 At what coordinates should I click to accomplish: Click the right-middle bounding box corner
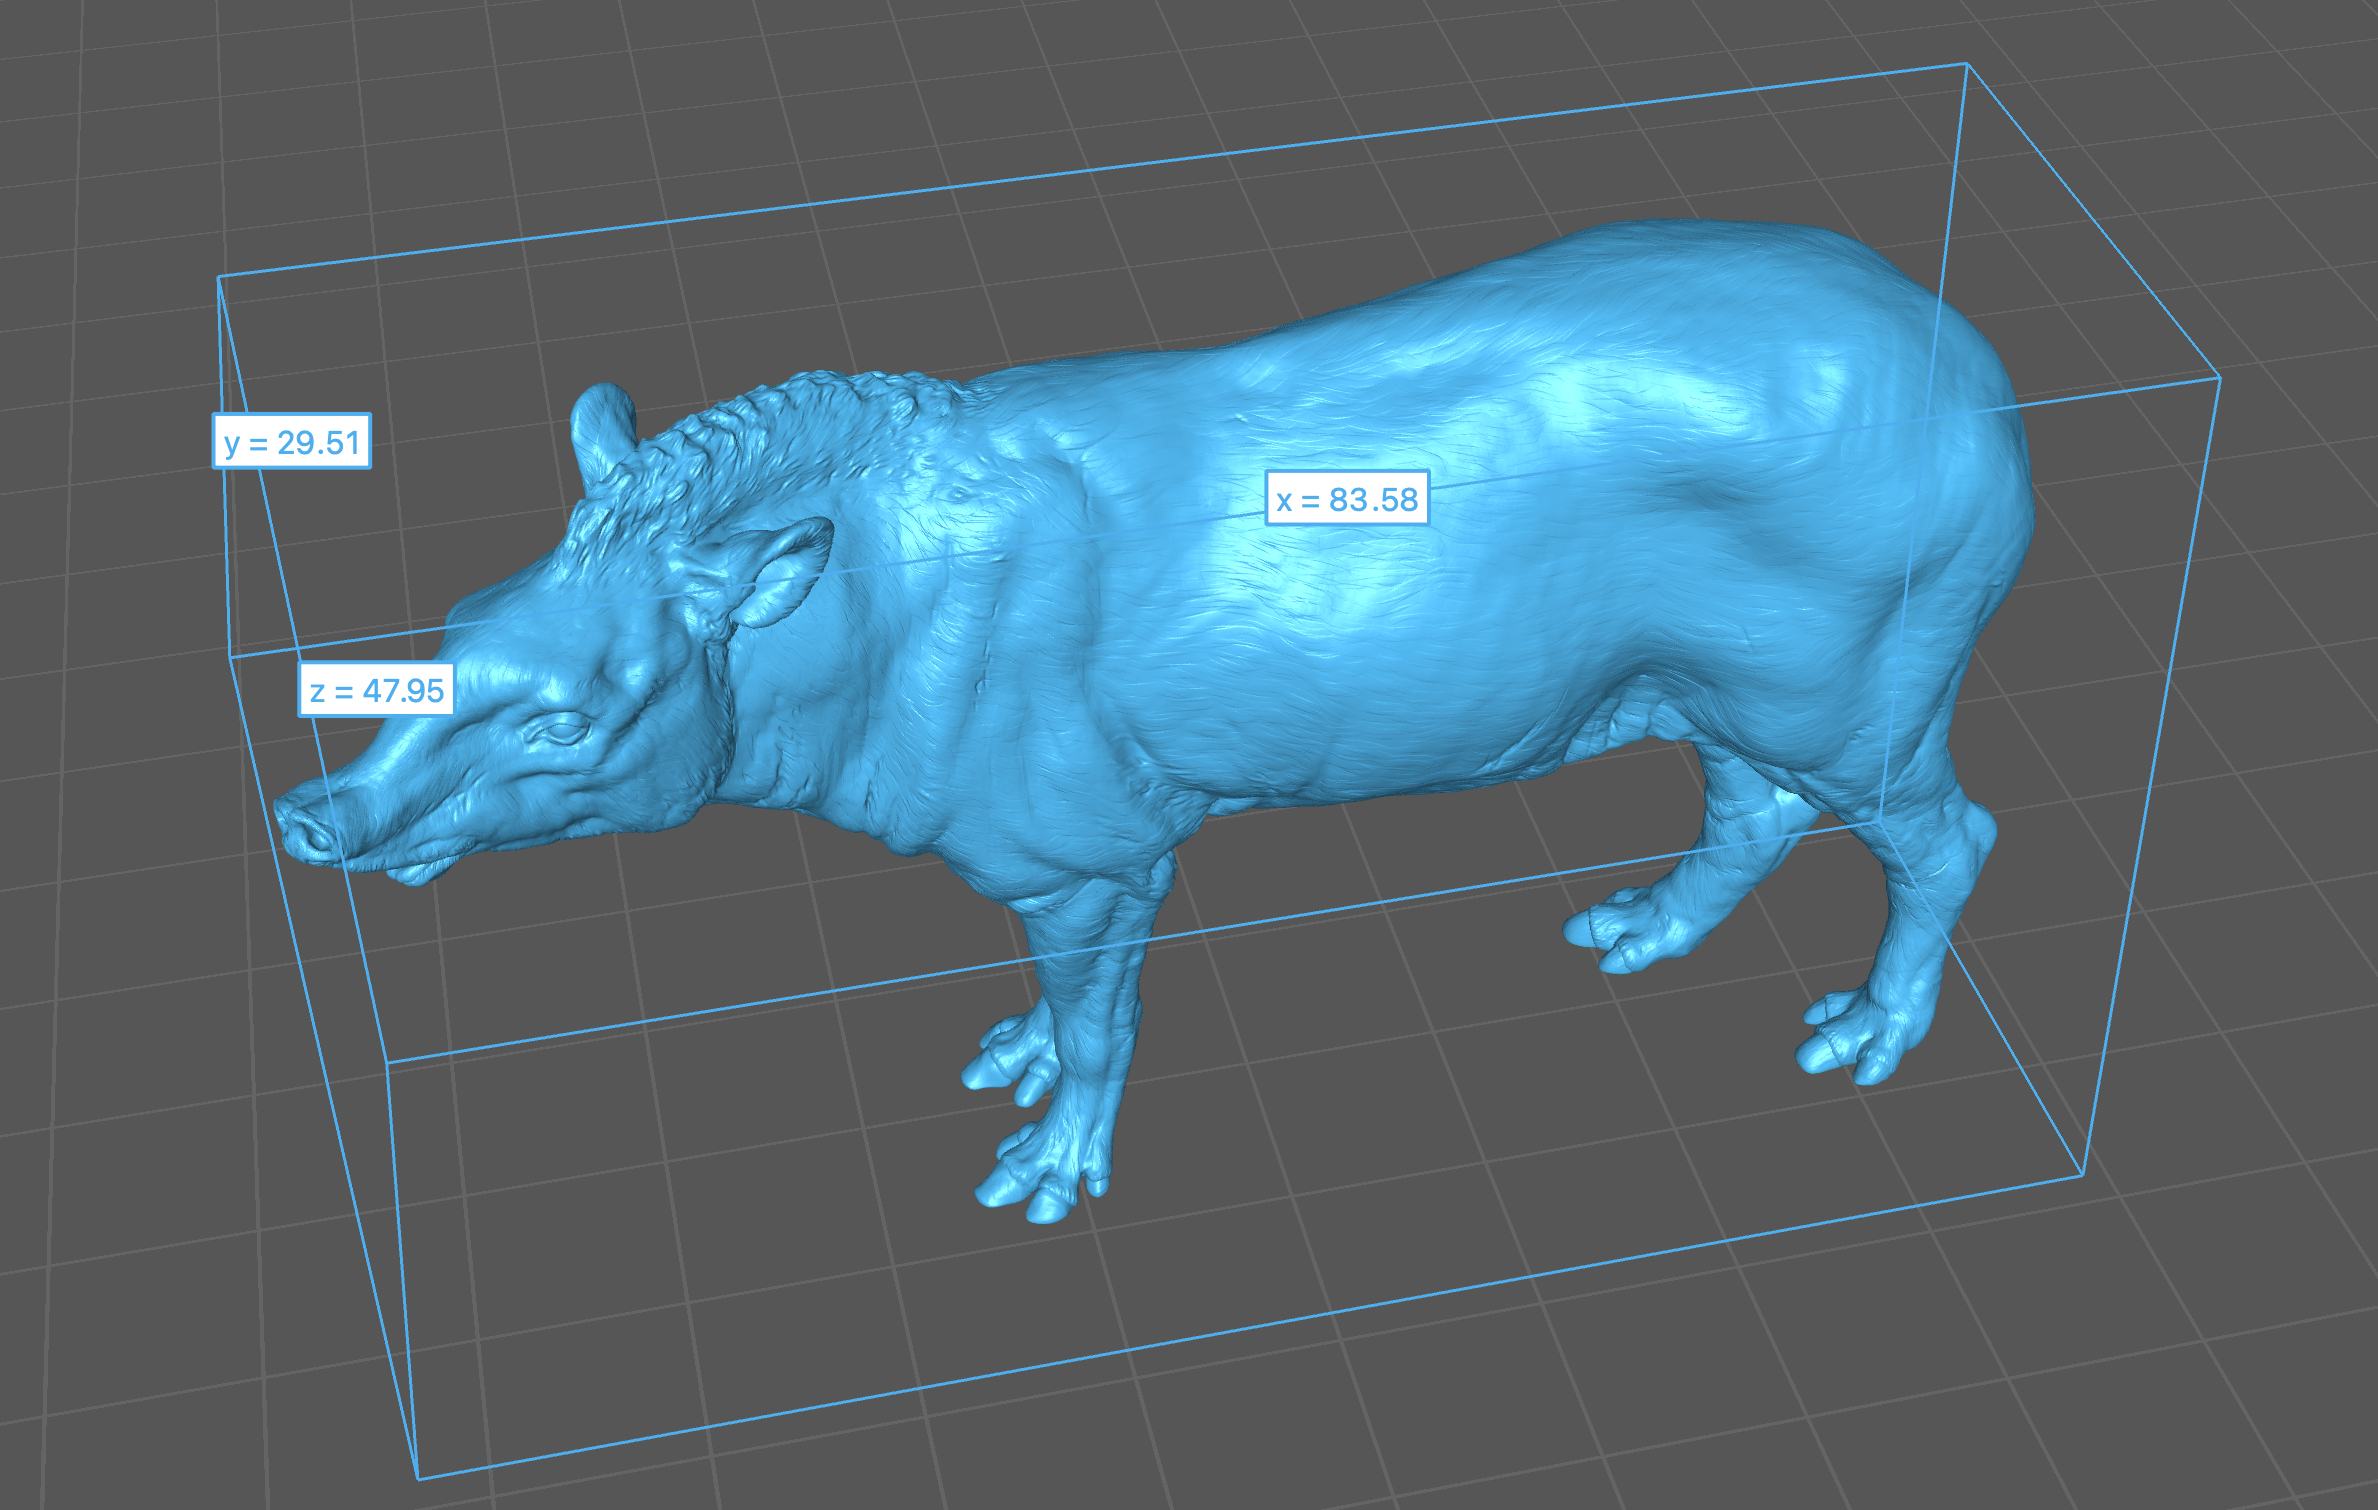pos(2220,378)
